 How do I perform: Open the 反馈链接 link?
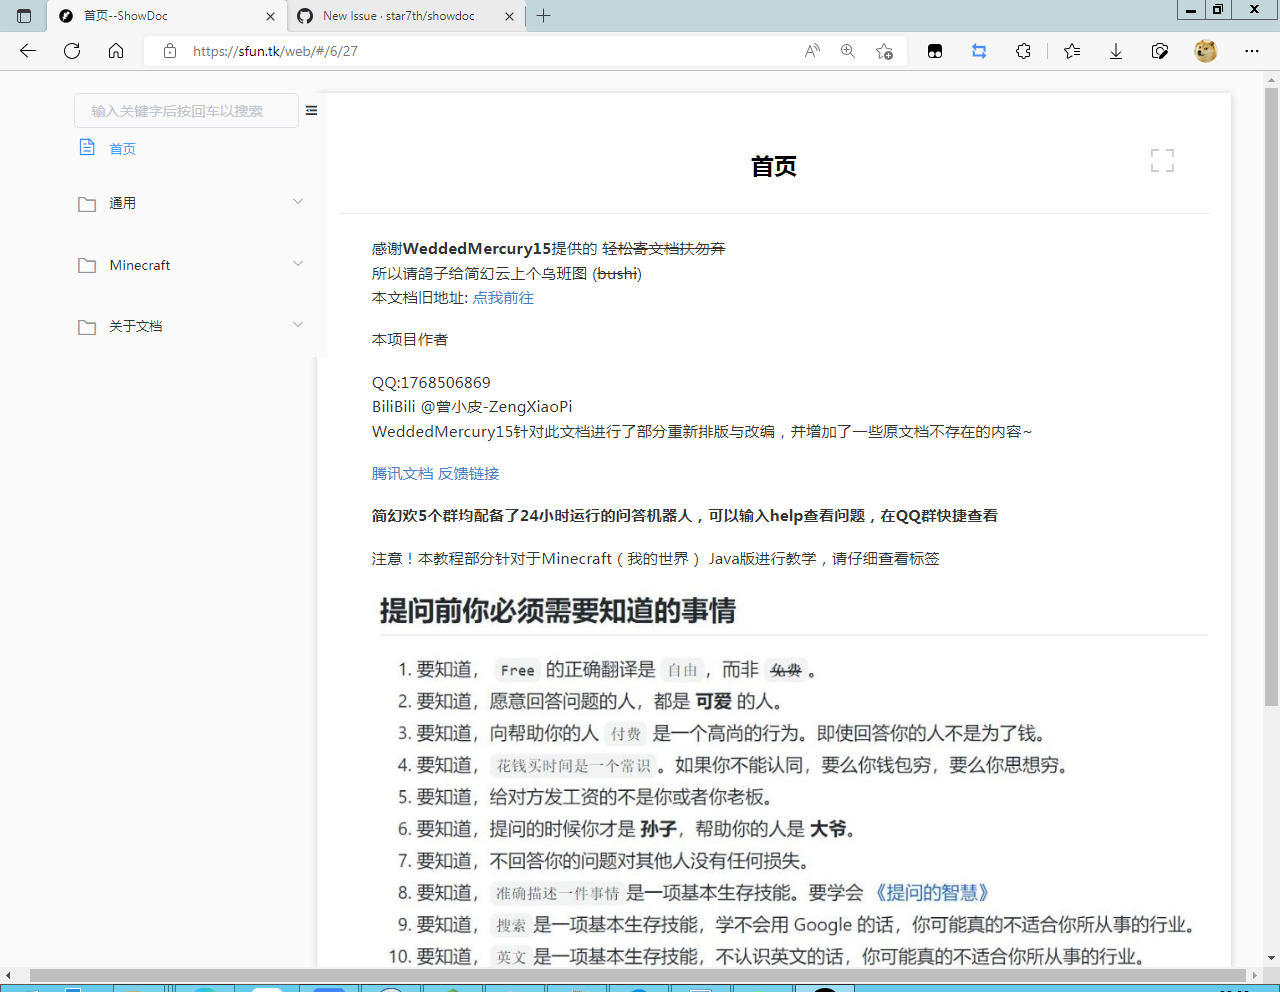coord(468,474)
